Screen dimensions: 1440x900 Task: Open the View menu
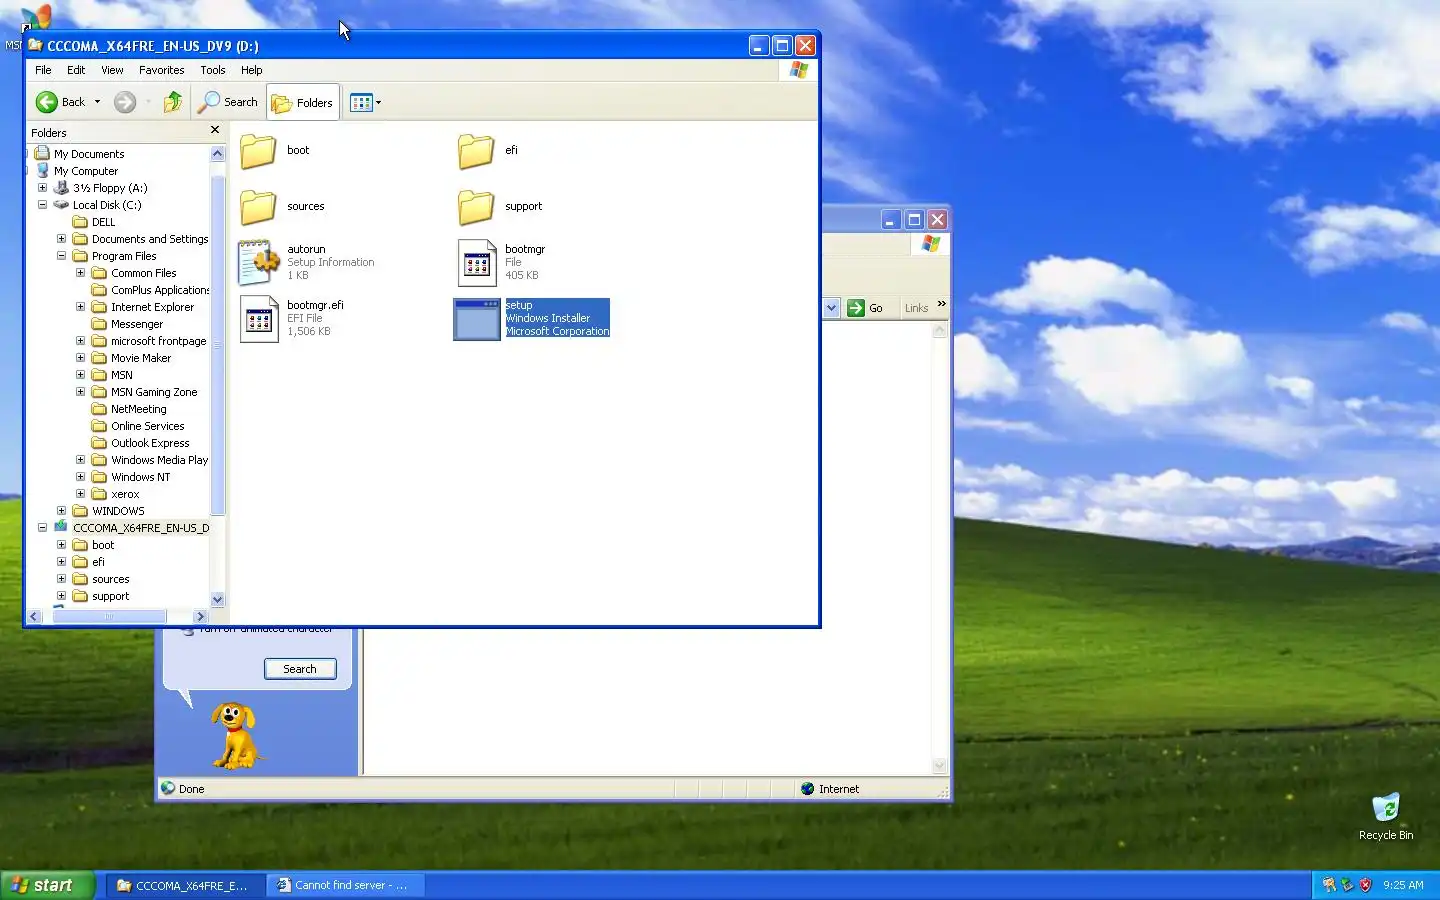click(x=112, y=70)
